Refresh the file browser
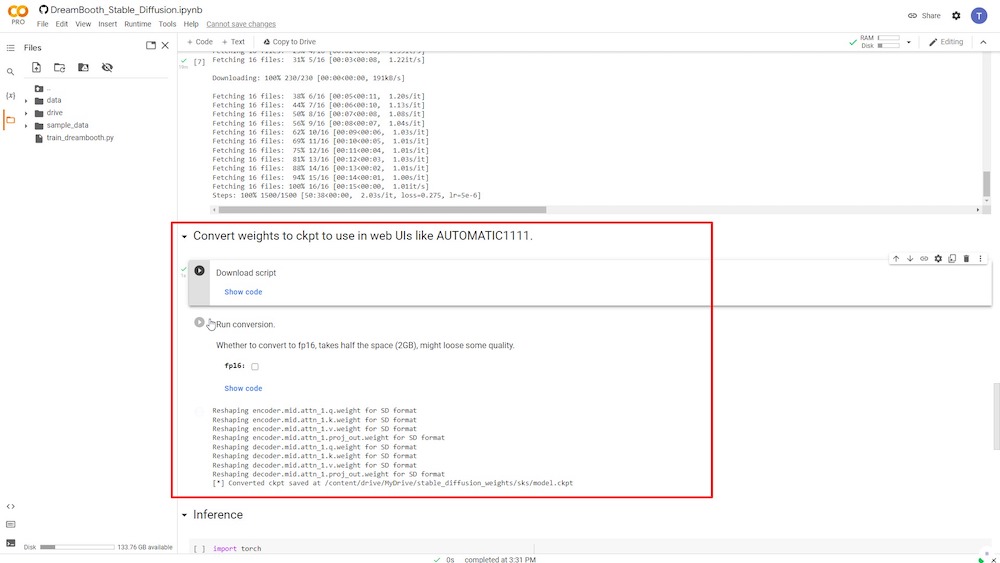 tap(59, 67)
